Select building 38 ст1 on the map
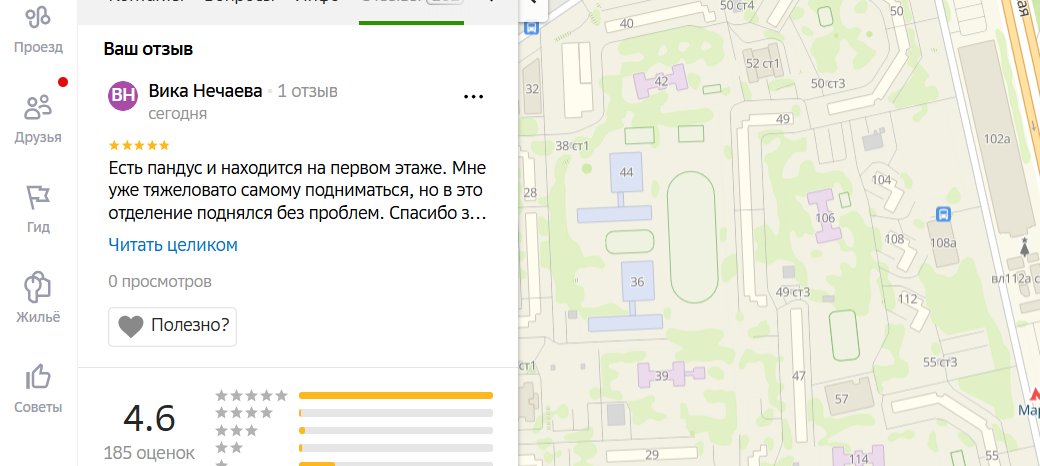The width and height of the screenshot is (1040, 466). (572, 146)
